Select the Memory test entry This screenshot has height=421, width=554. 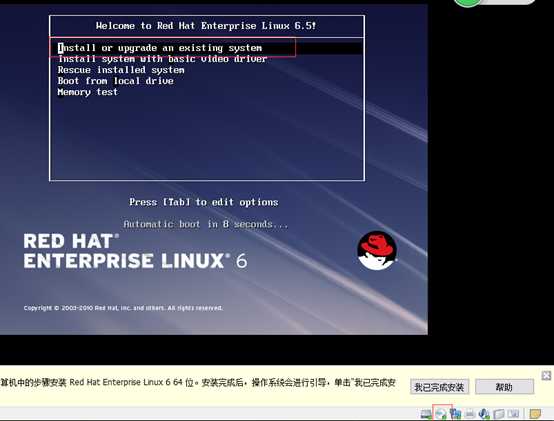(x=88, y=92)
